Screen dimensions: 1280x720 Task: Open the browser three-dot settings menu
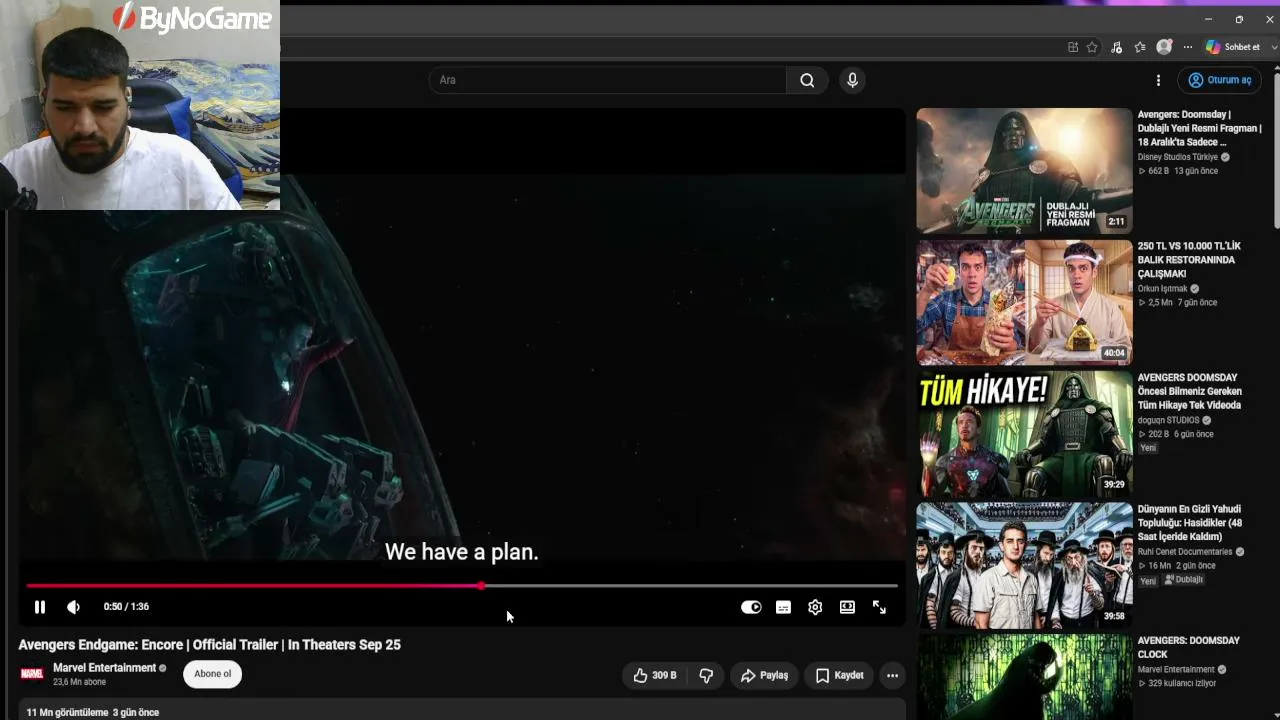pos(1188,47)
